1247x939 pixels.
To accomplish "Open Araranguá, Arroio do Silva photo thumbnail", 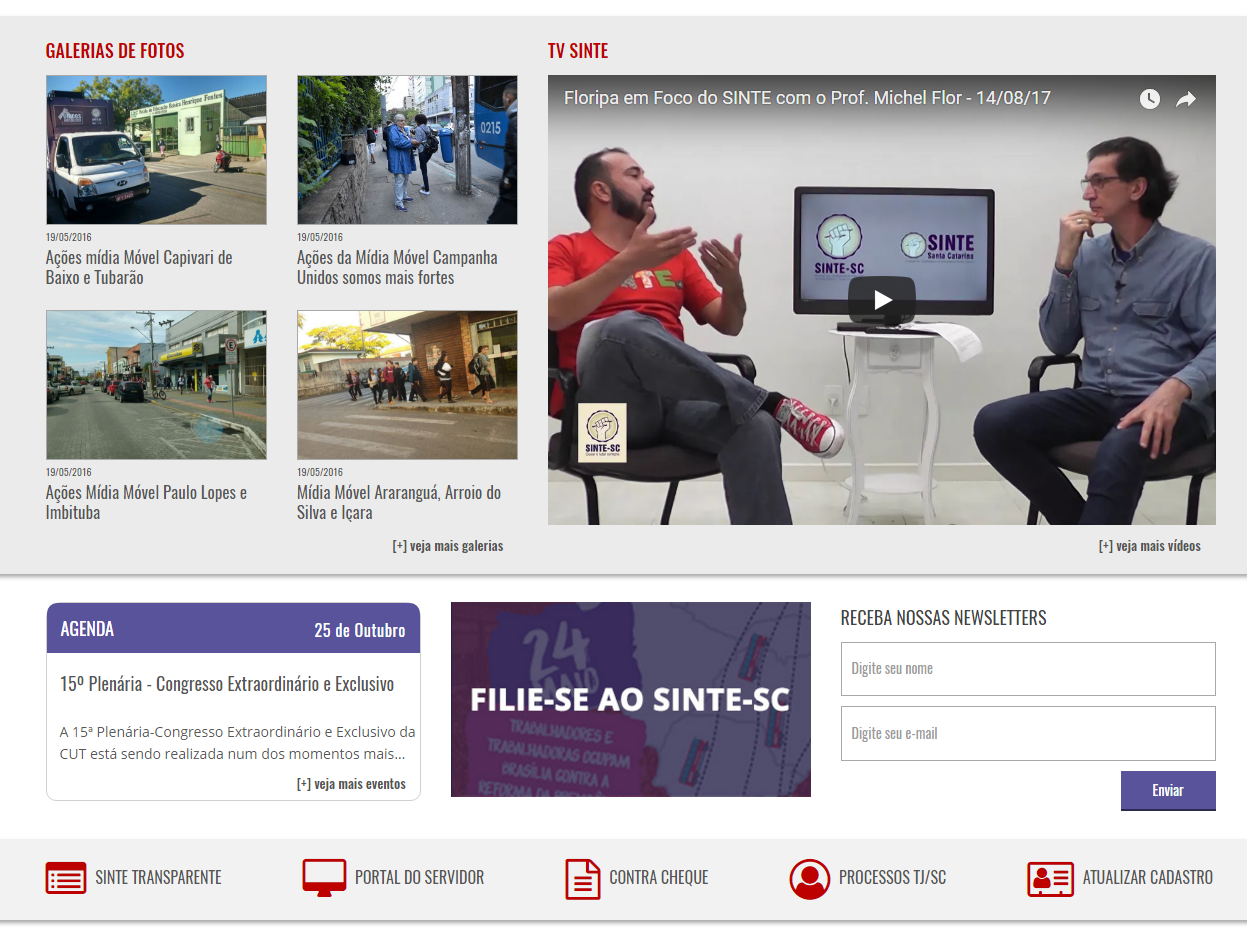I will (x=407, y=385).
